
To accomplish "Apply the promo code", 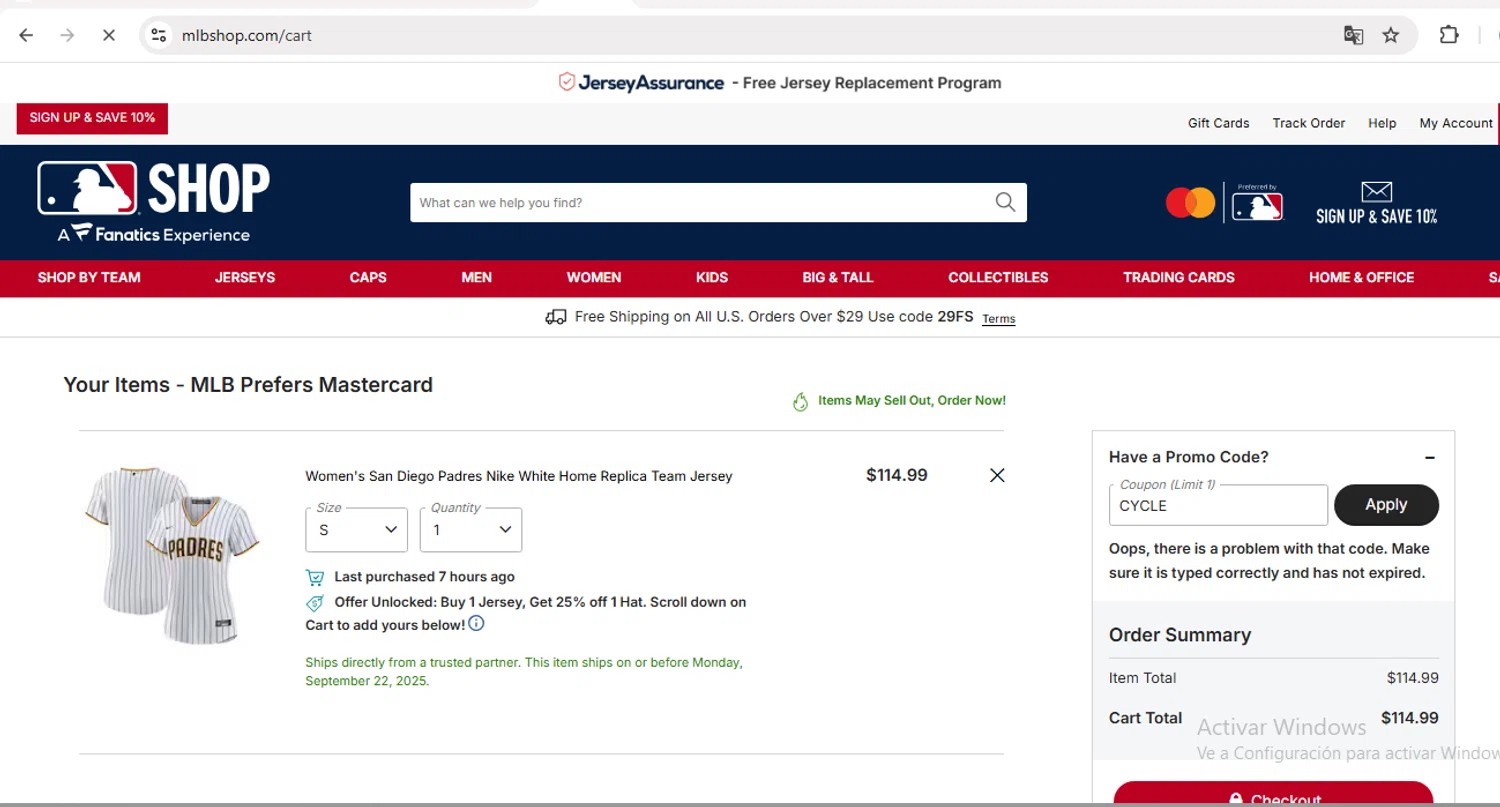I will 1386,505.
